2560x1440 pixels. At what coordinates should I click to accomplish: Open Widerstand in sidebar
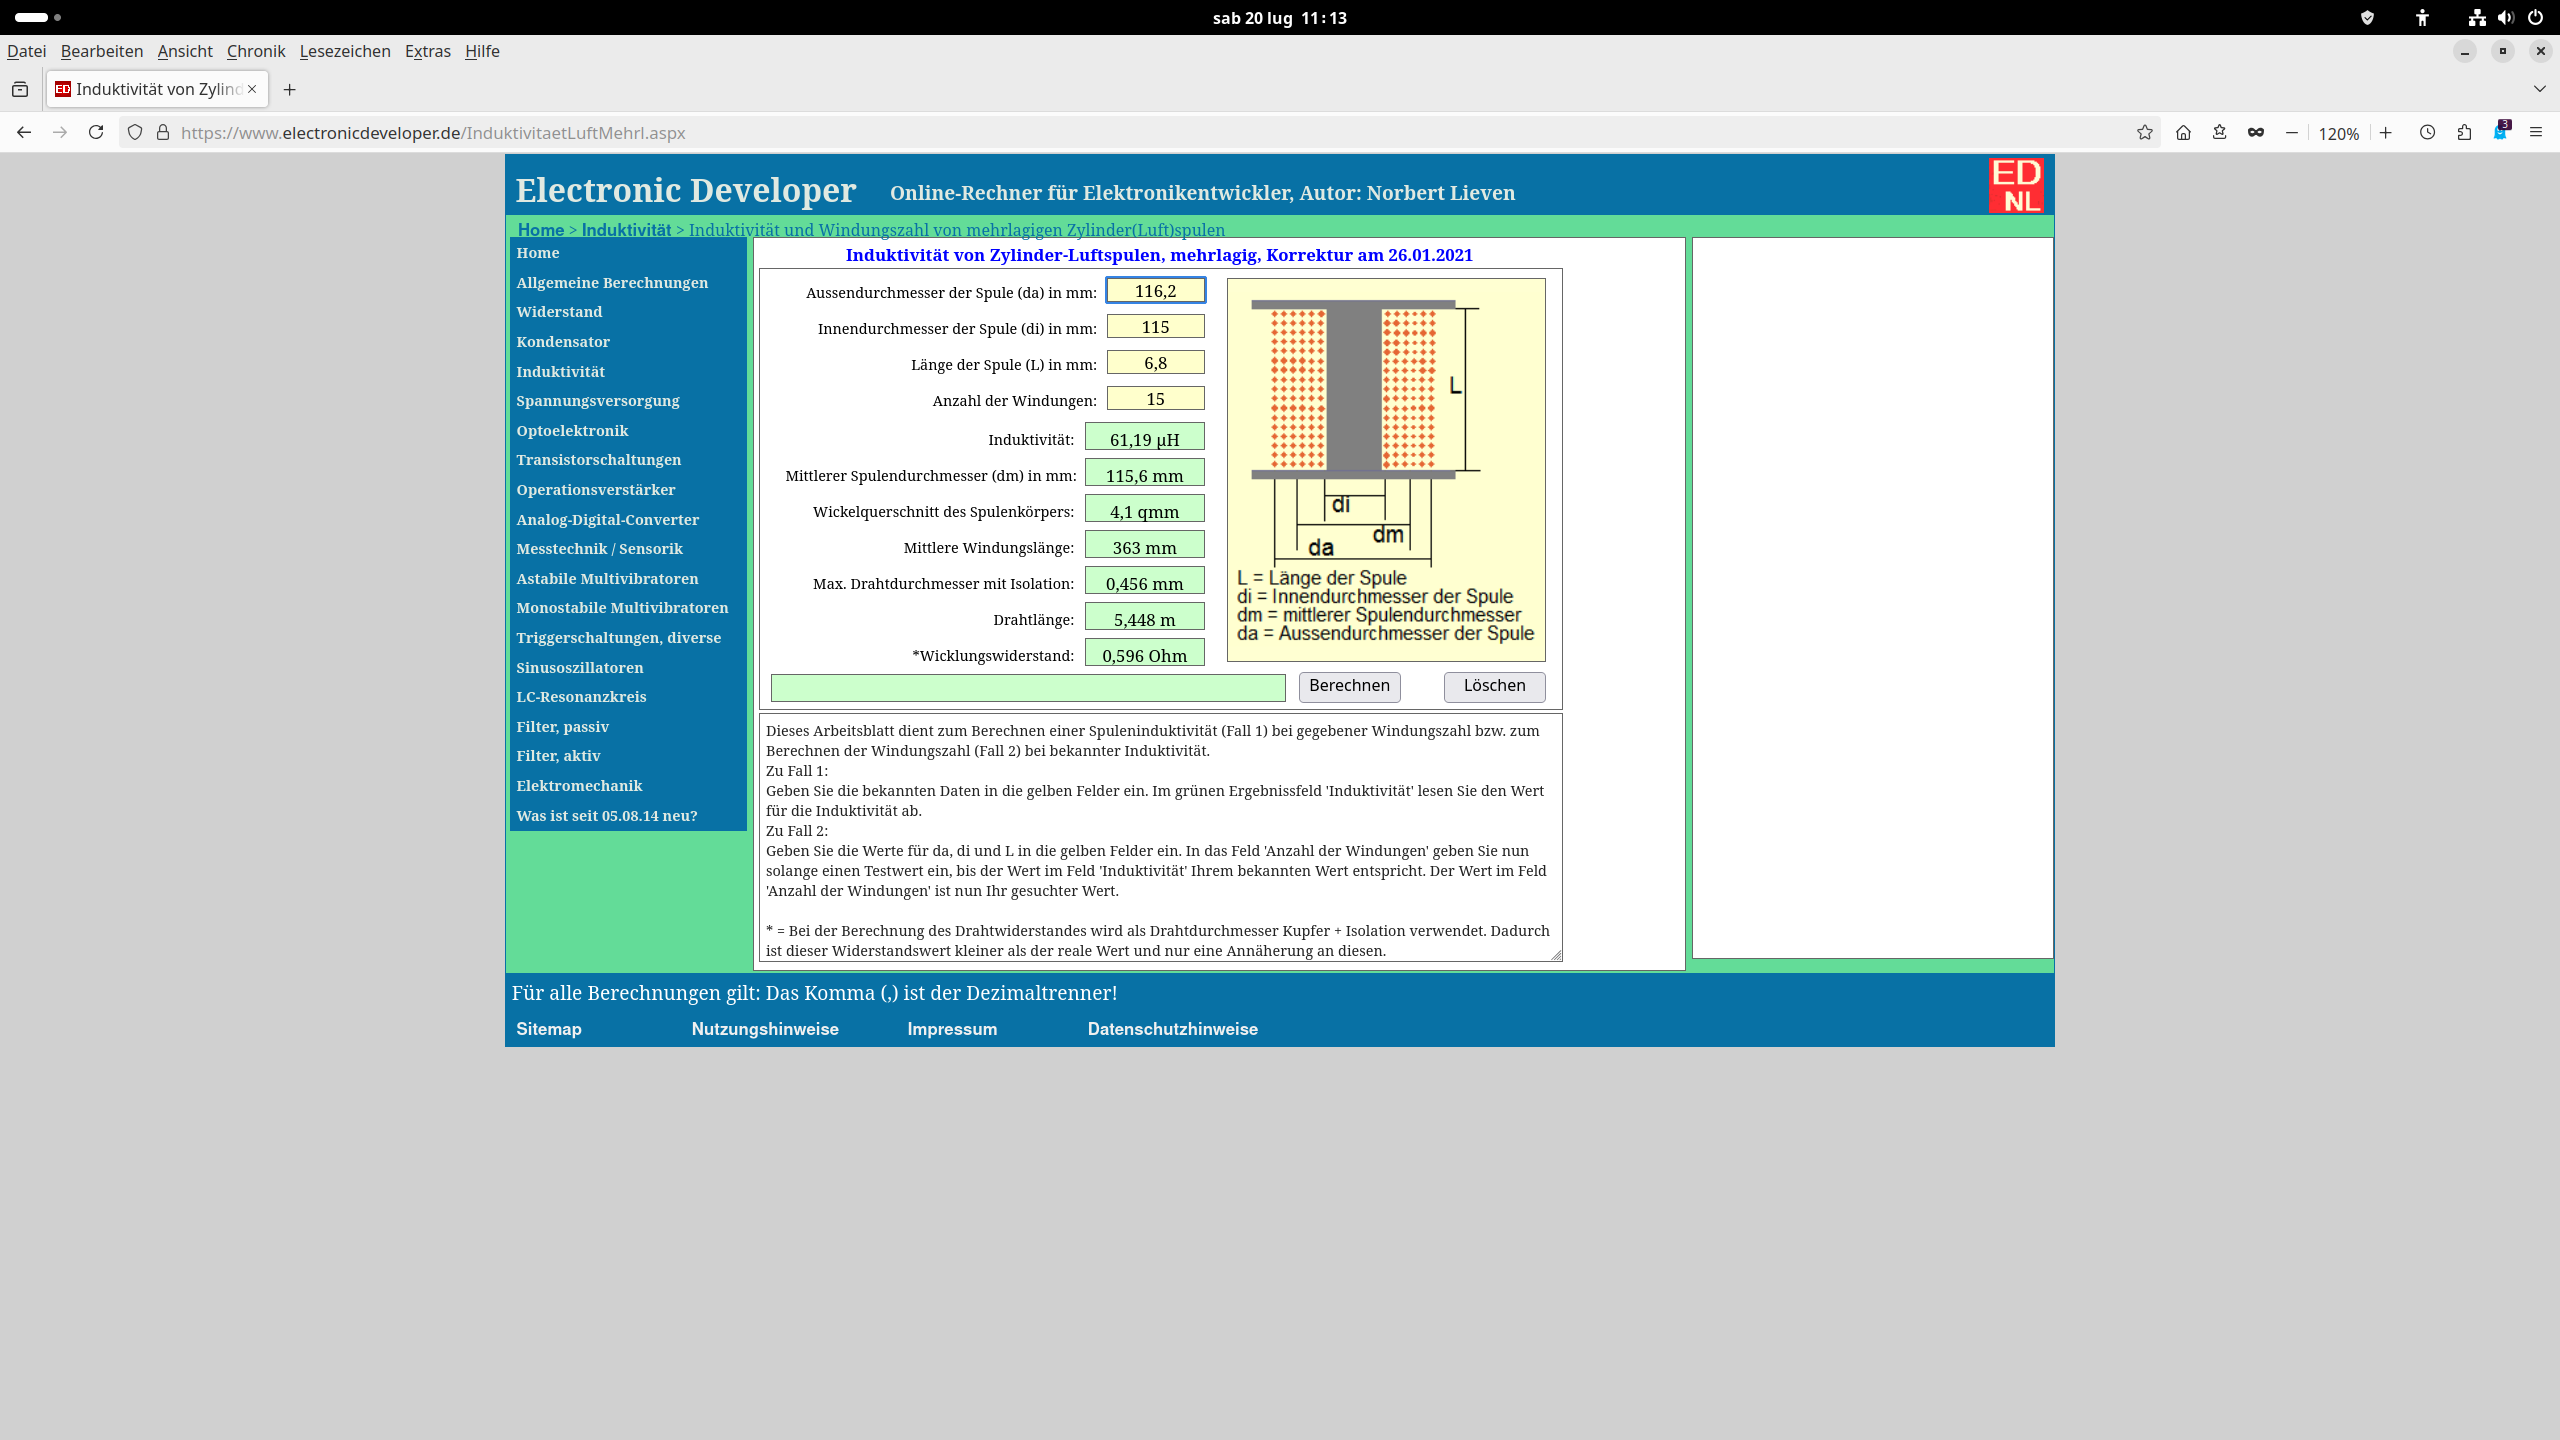[x=559, y=312]
